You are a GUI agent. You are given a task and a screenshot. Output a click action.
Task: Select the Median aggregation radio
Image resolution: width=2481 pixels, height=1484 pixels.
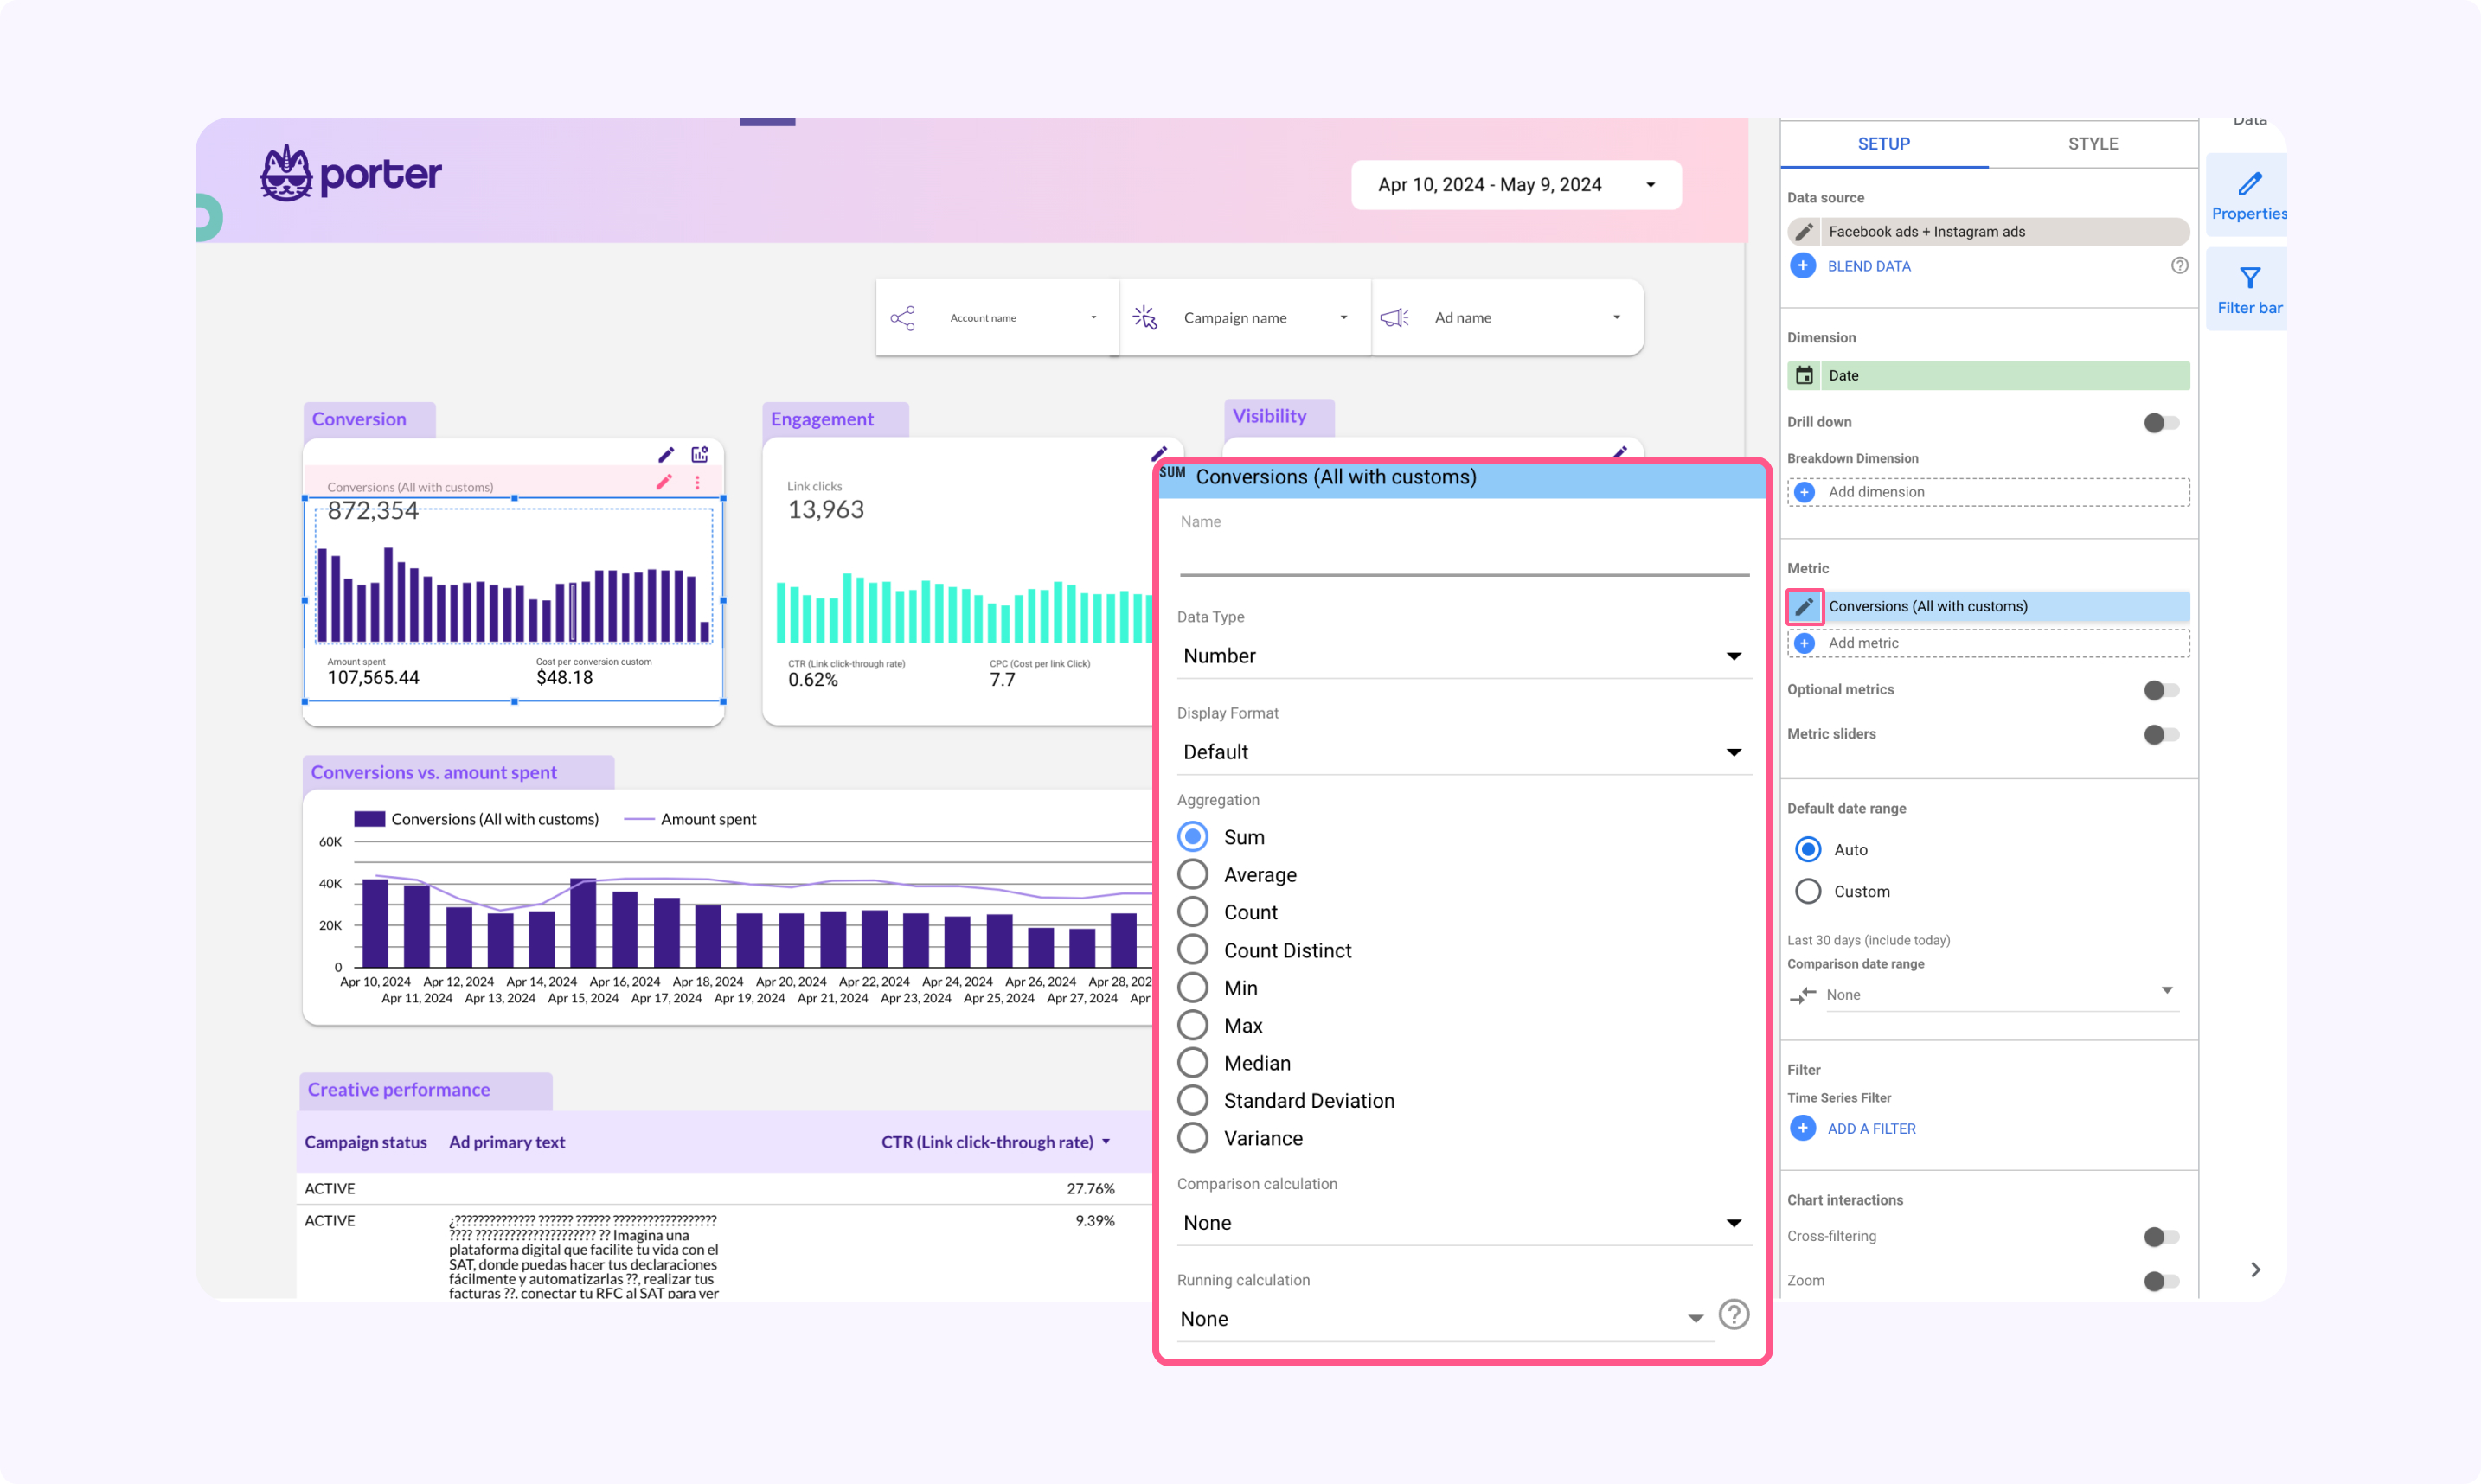pos(1192,1063)
